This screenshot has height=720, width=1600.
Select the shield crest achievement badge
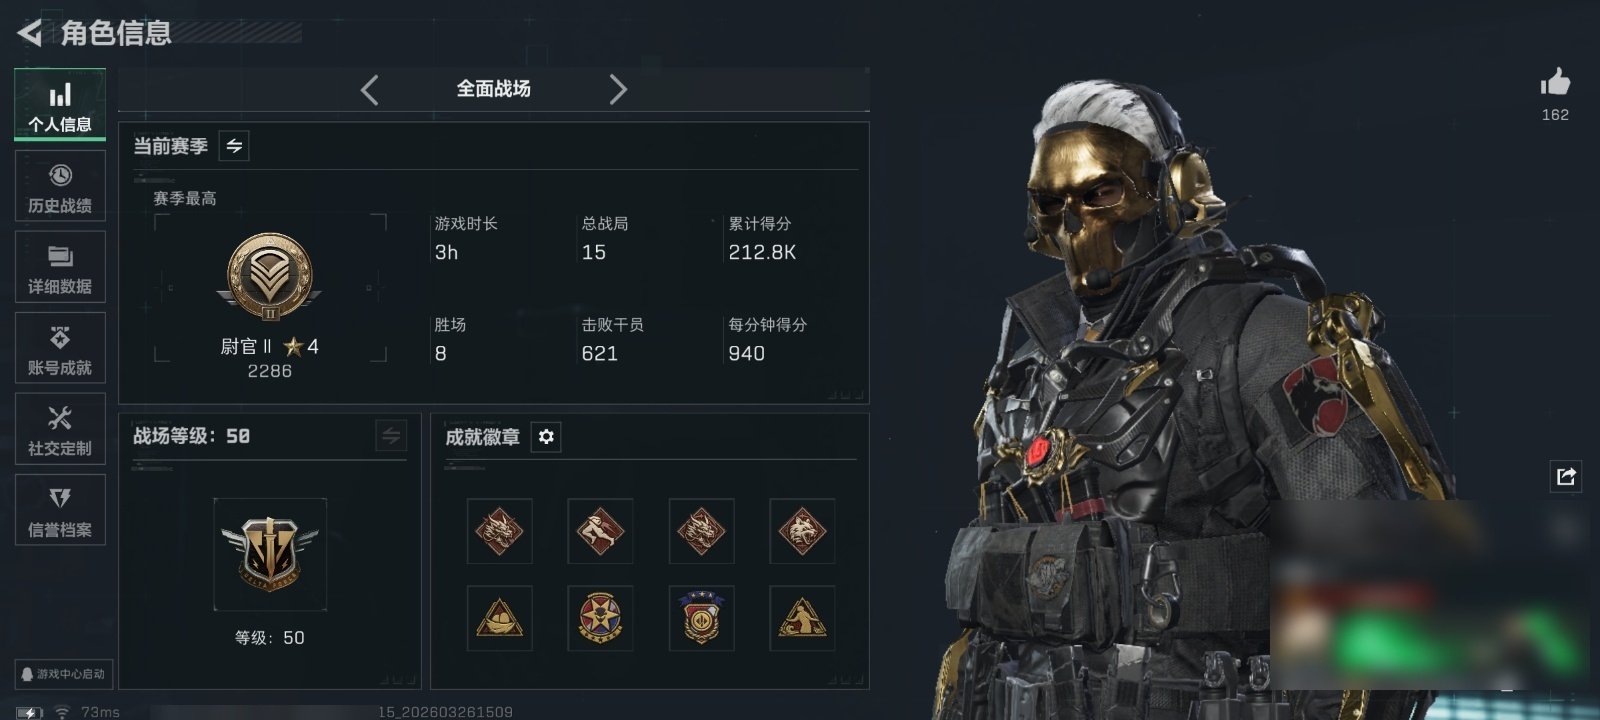[x=701, y=618]
